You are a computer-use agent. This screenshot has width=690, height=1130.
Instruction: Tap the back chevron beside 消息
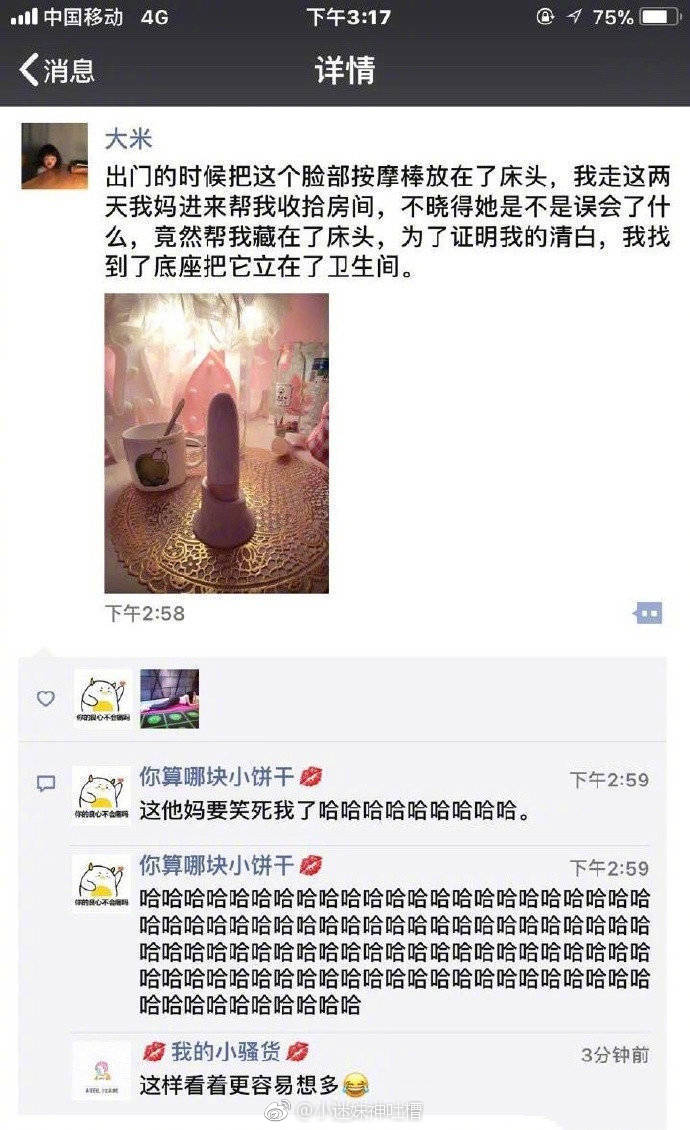point(29,71)
